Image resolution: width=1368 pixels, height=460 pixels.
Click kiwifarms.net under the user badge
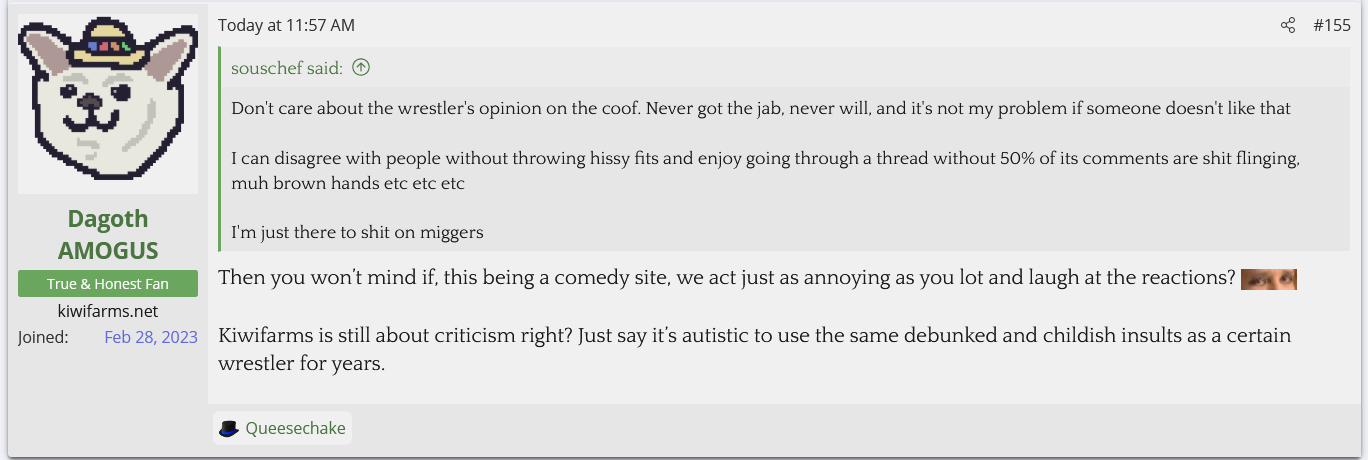pos(107,312)
